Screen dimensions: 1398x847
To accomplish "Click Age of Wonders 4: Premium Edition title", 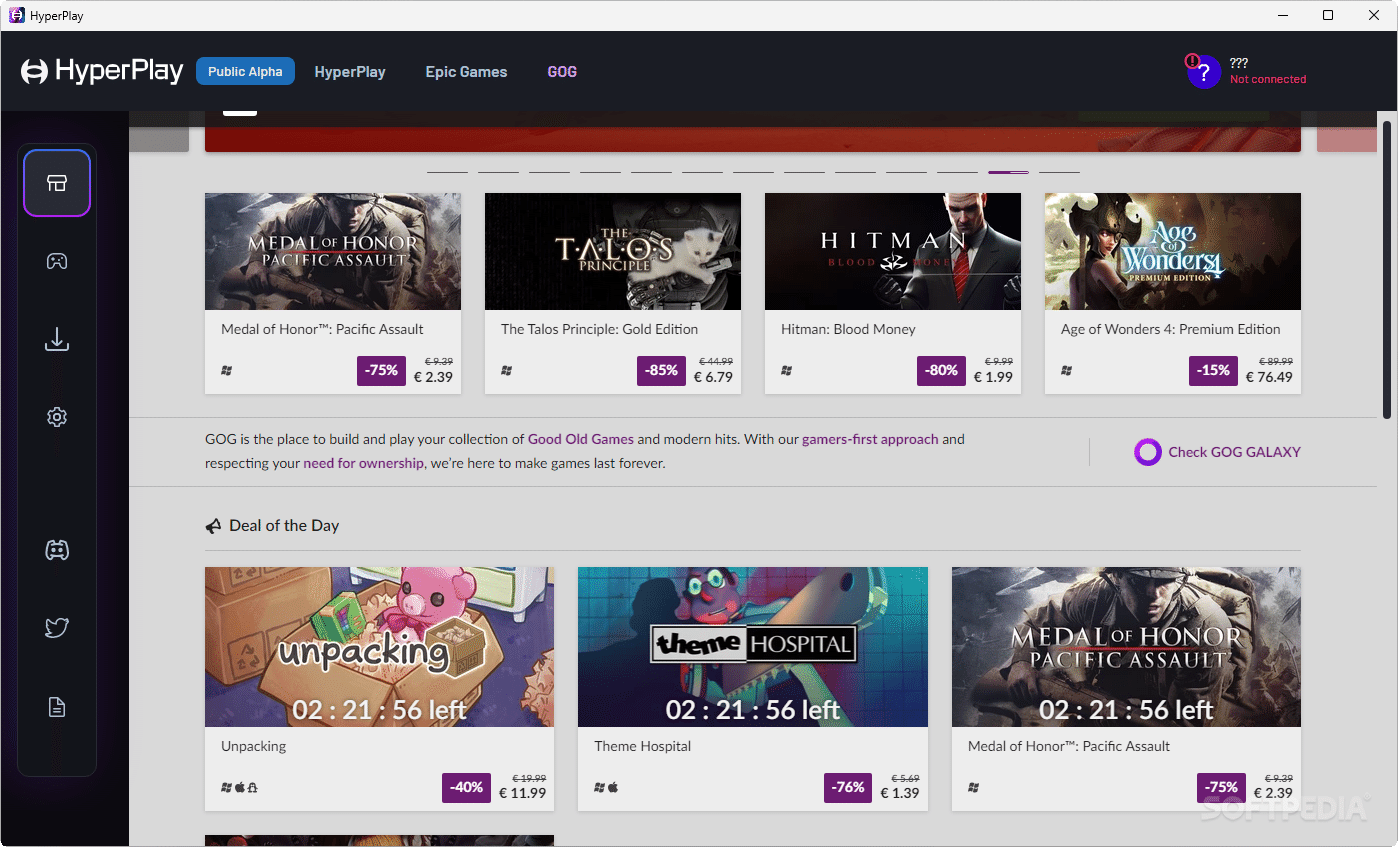I will (x=1171, y=329).
